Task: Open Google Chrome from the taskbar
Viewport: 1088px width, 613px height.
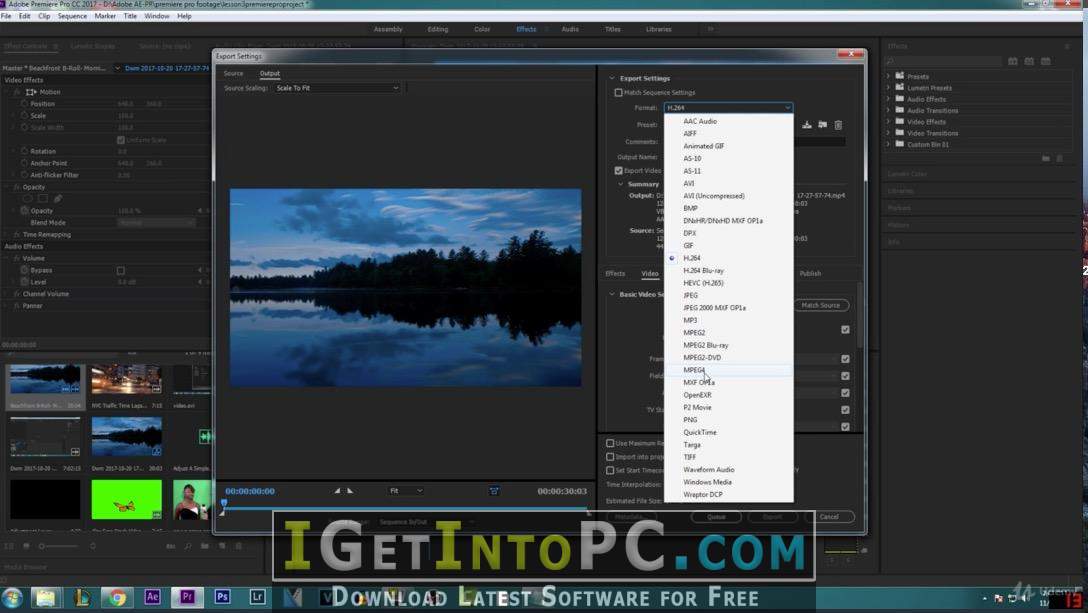Action: [117, 597]
